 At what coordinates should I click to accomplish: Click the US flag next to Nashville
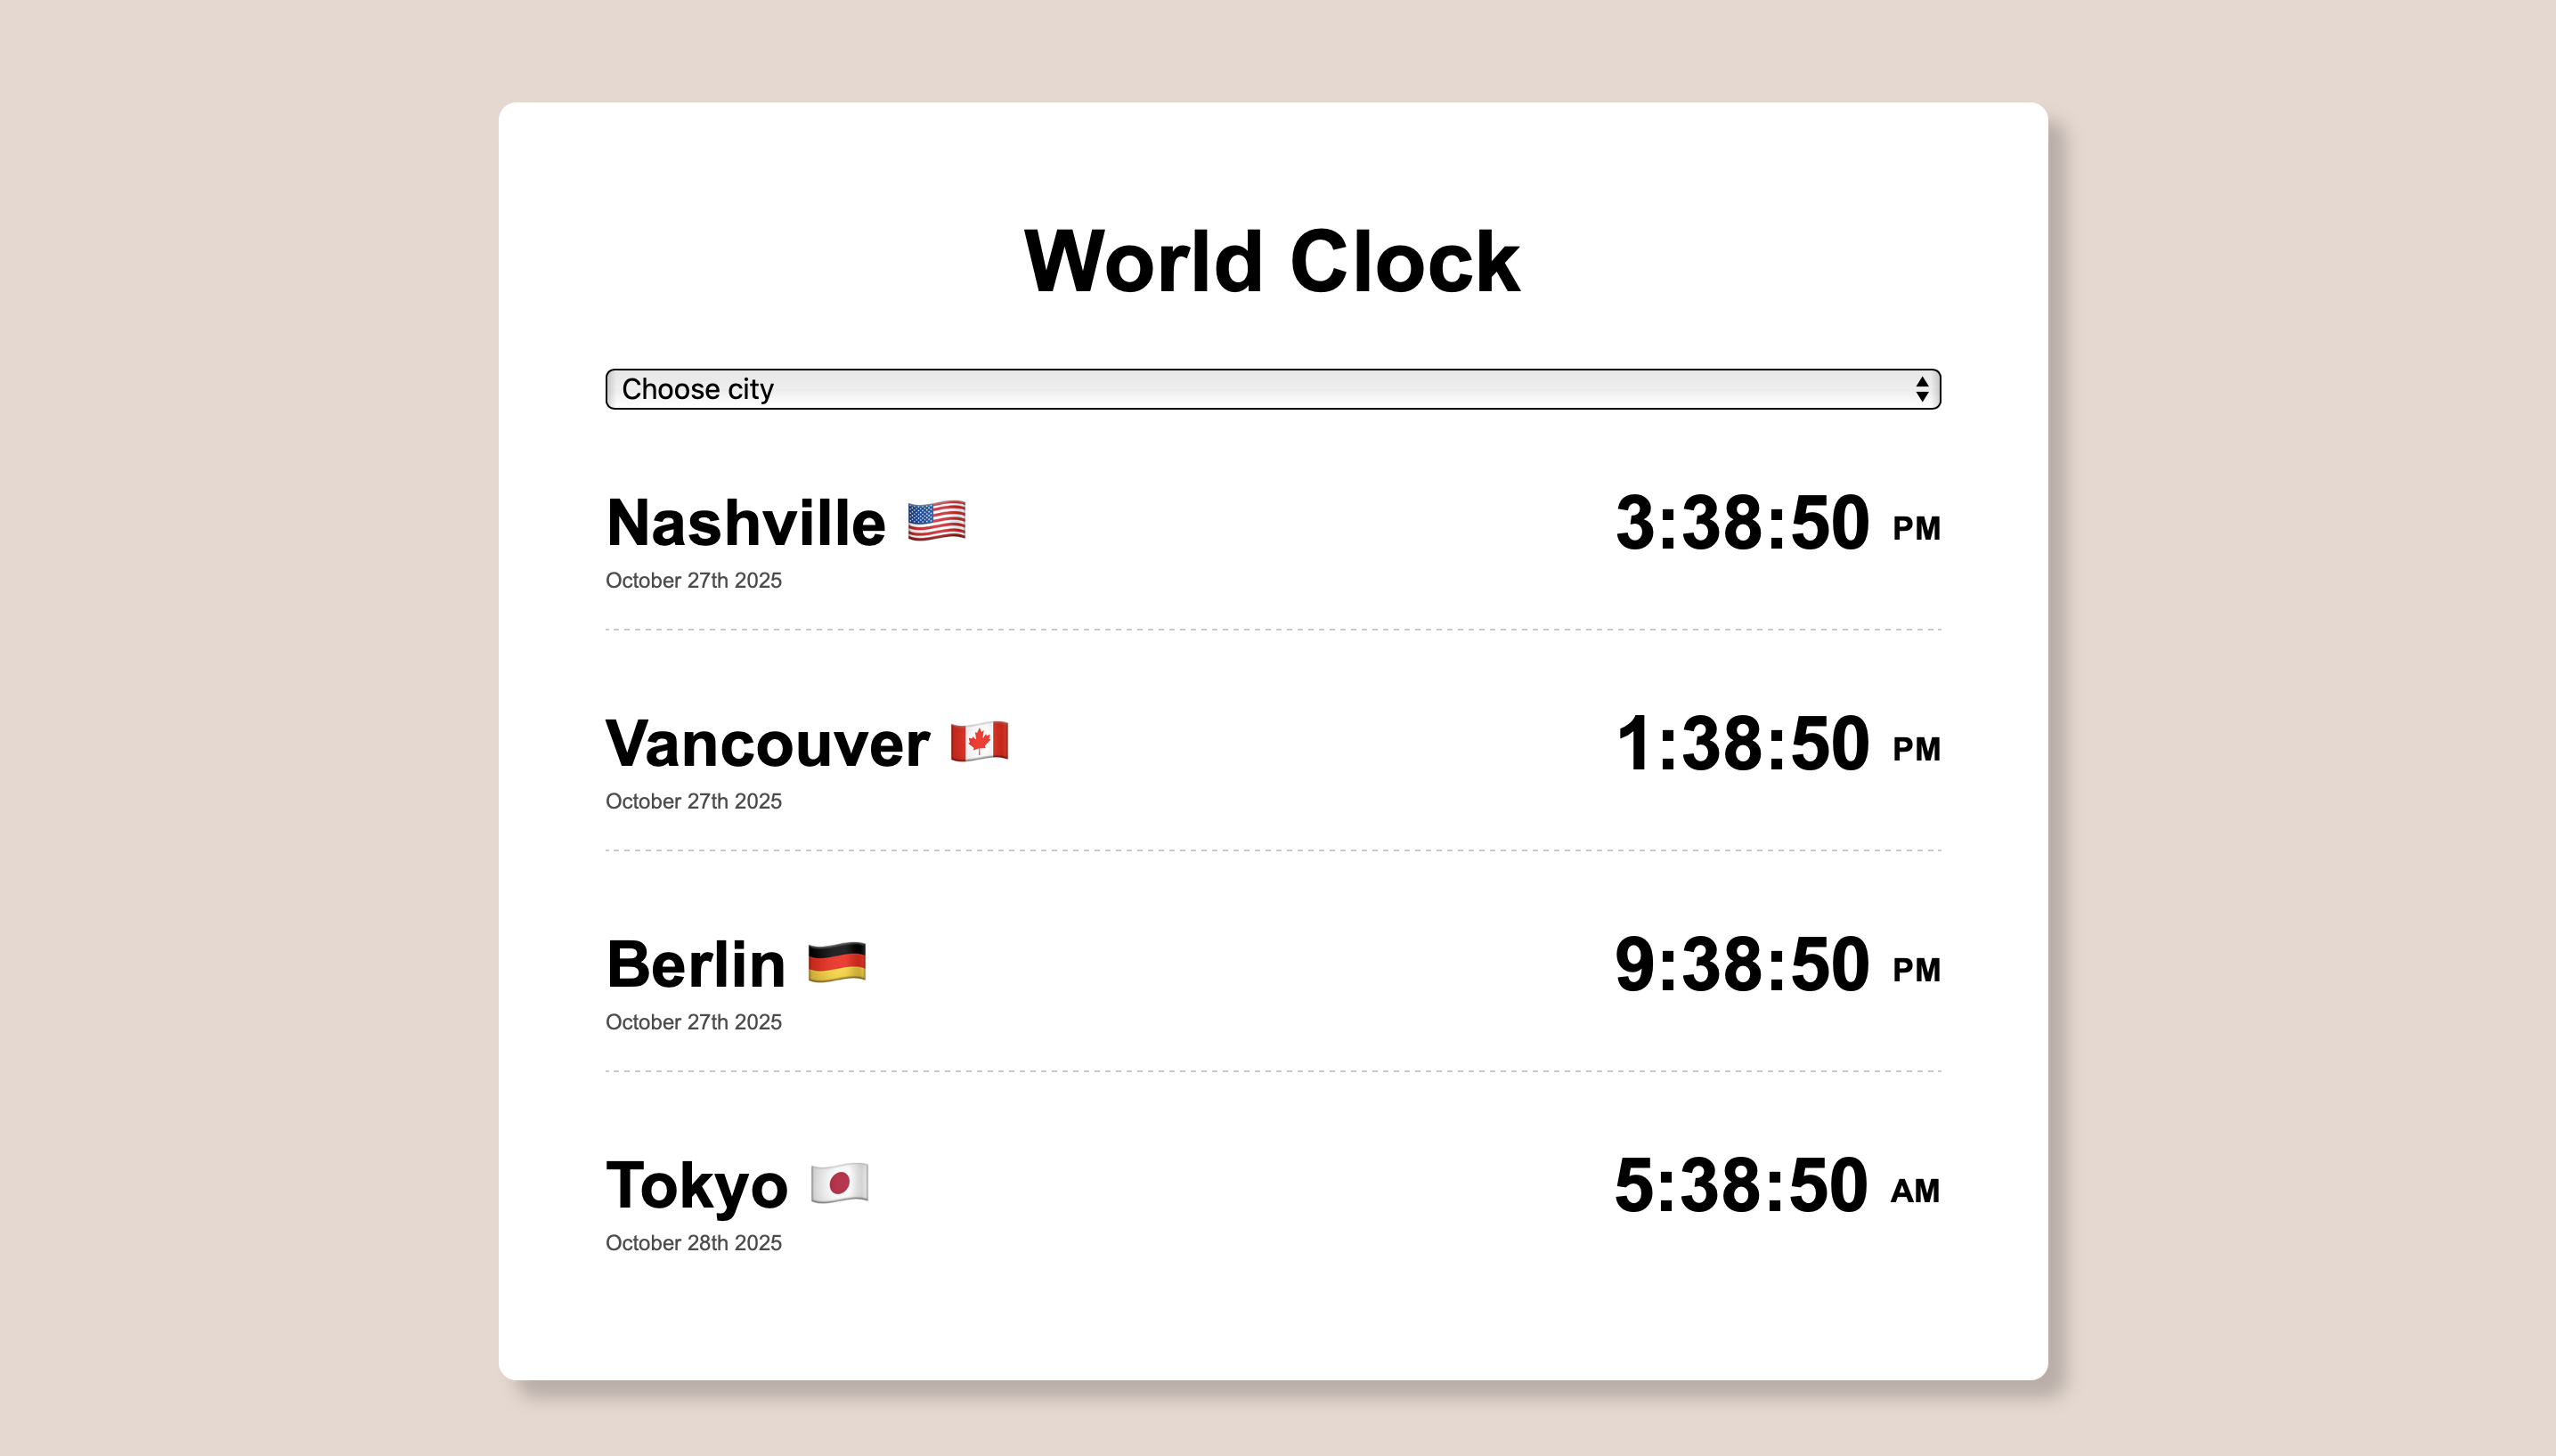click(935, 521)
